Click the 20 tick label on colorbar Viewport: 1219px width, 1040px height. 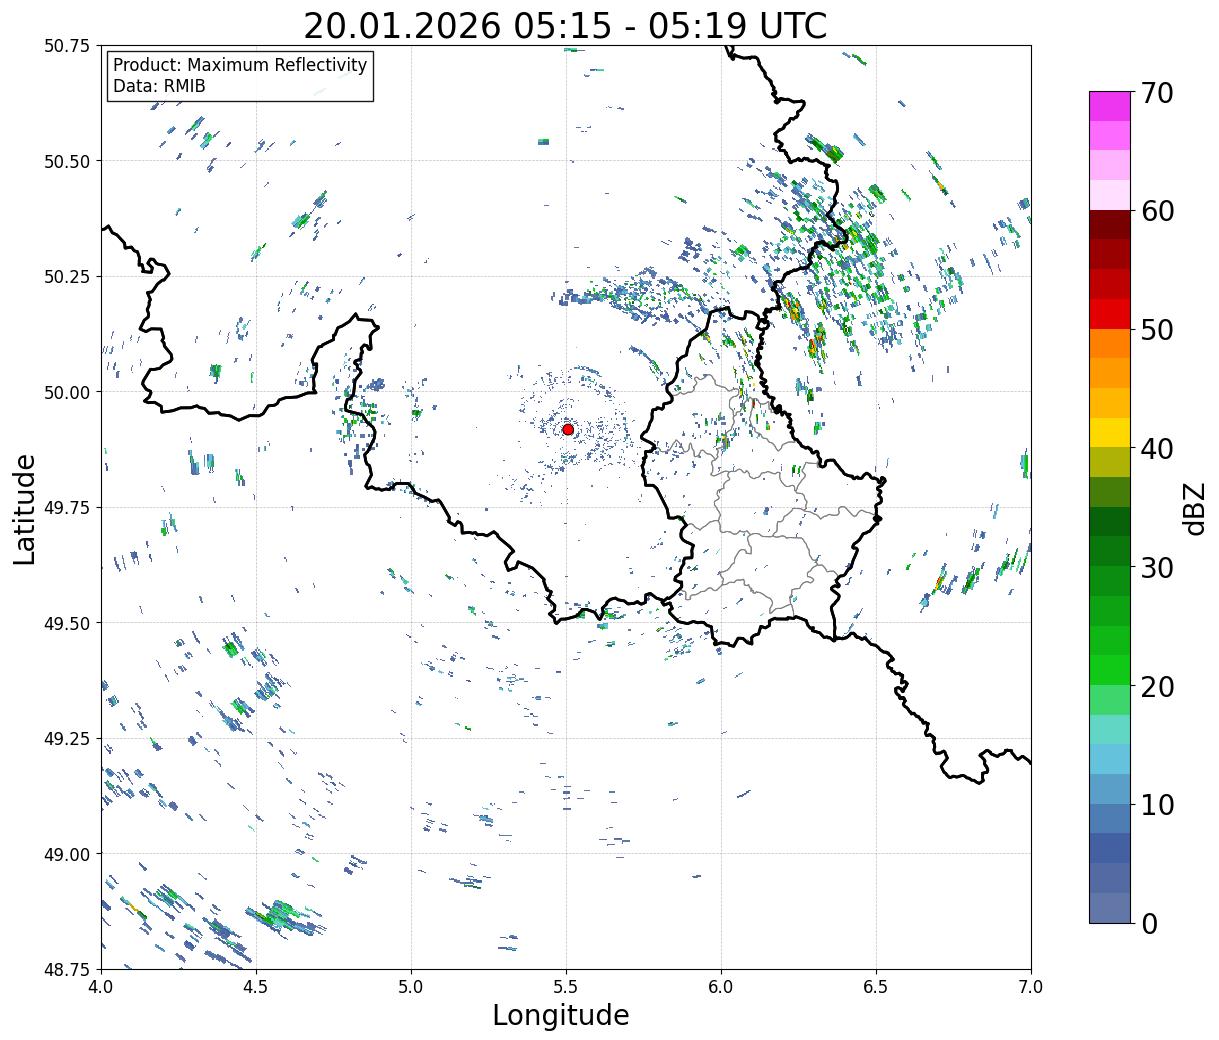click(1157, 686)
